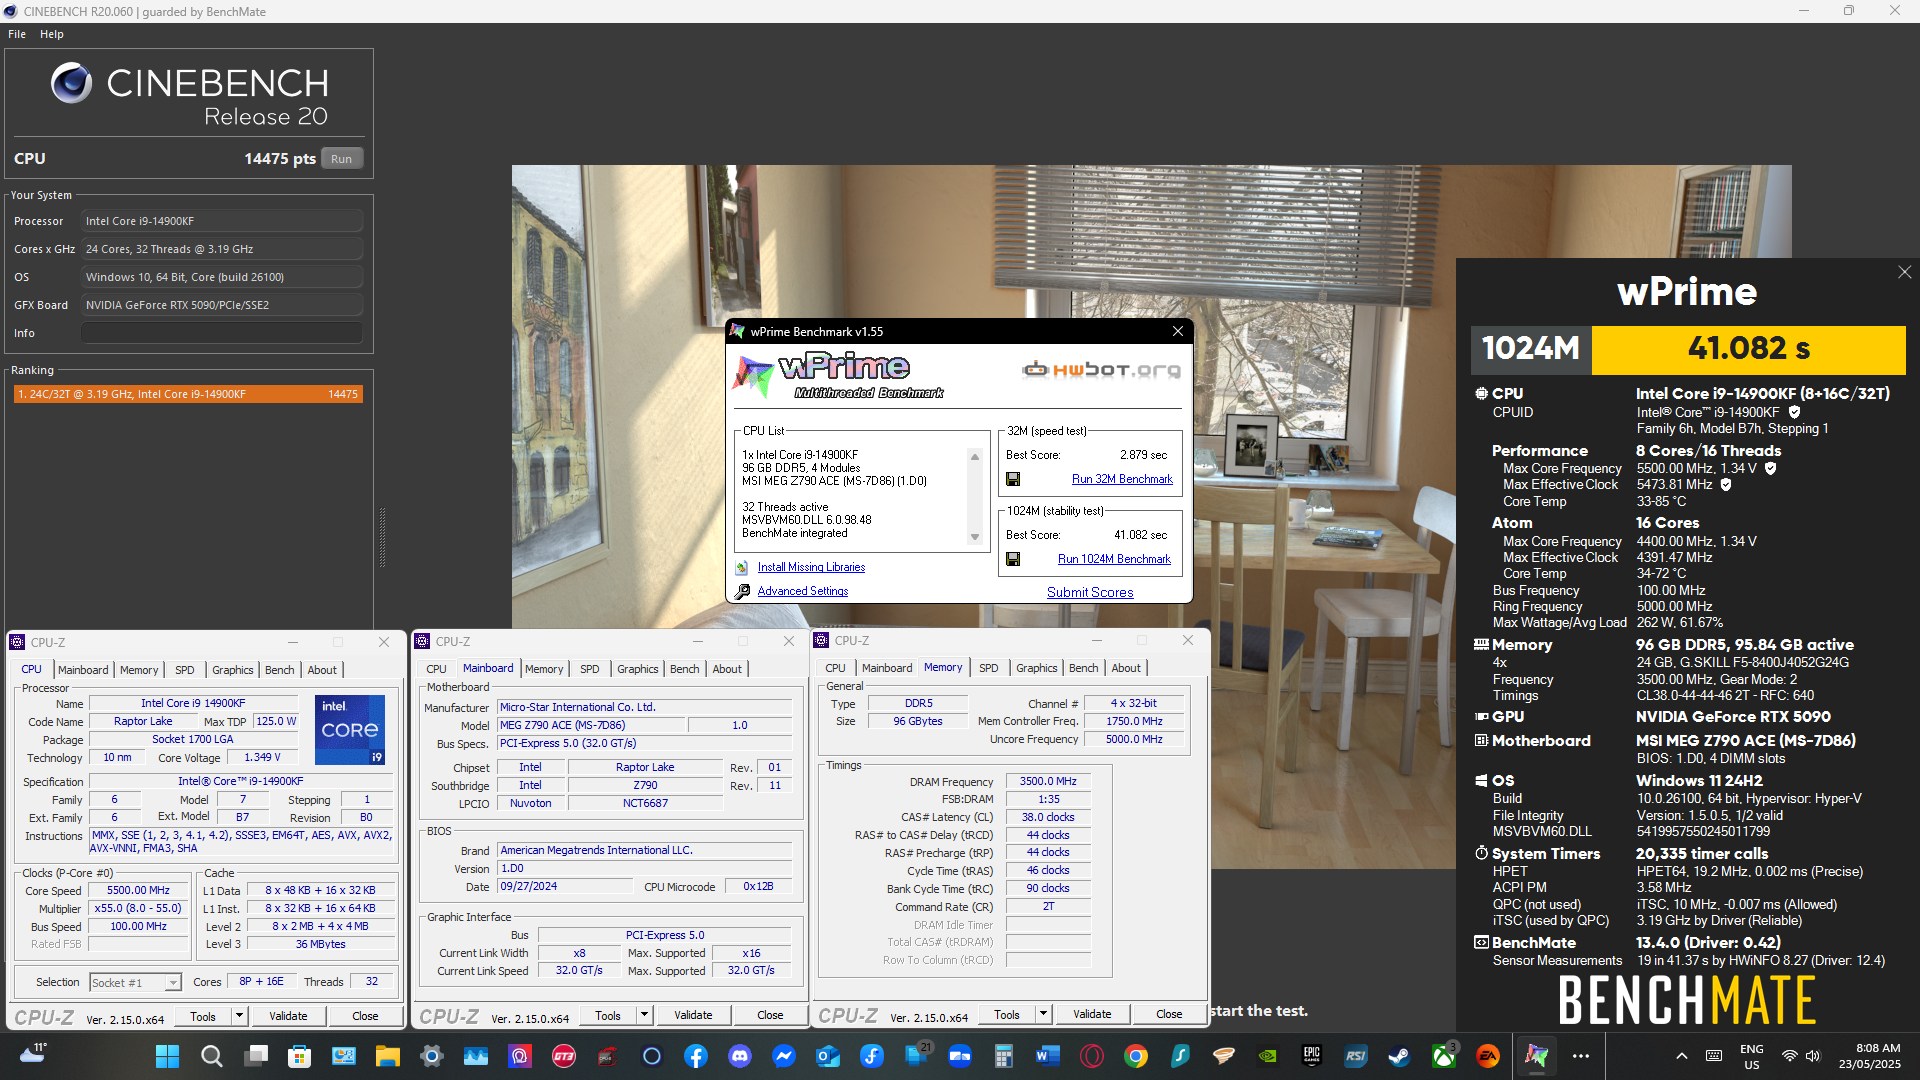This screenshot has height=1080, width=1920.
Task: Open the volume tray icon
Action: [1814, 1056]
